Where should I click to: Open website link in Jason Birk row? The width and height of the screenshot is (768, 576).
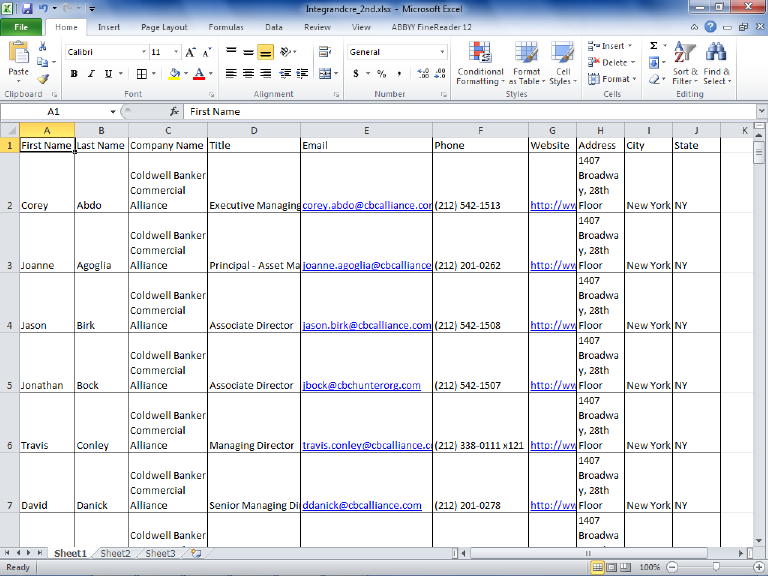click(x=552, y=326)
